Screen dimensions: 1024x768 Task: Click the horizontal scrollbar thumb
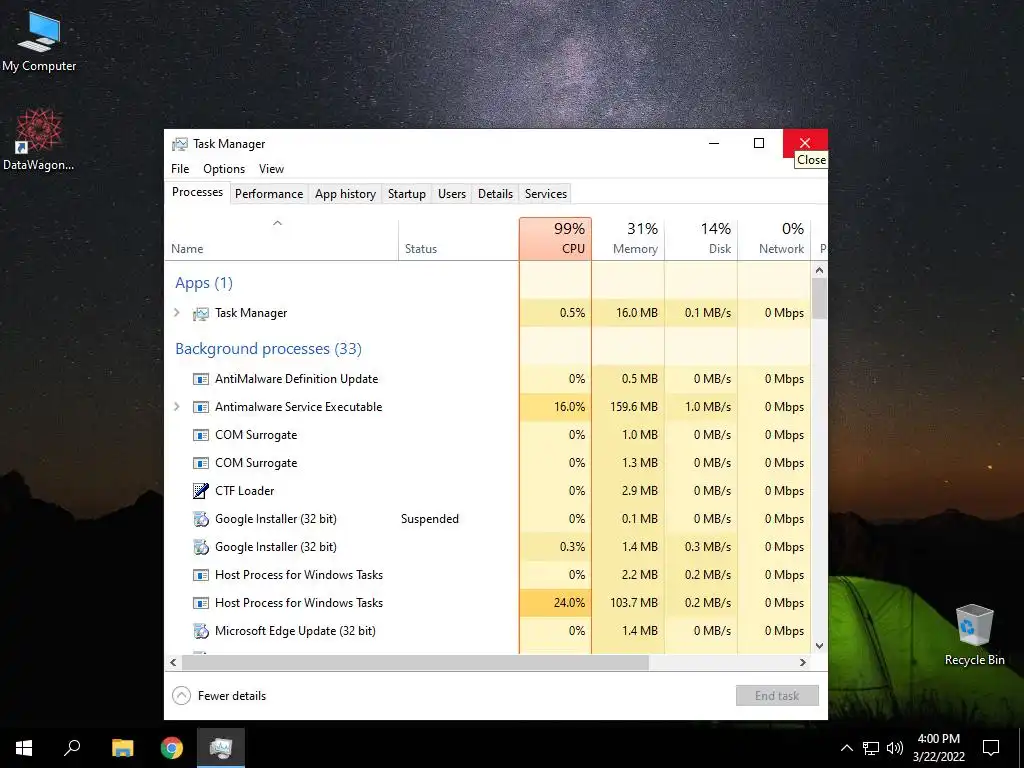coord(415,662)
